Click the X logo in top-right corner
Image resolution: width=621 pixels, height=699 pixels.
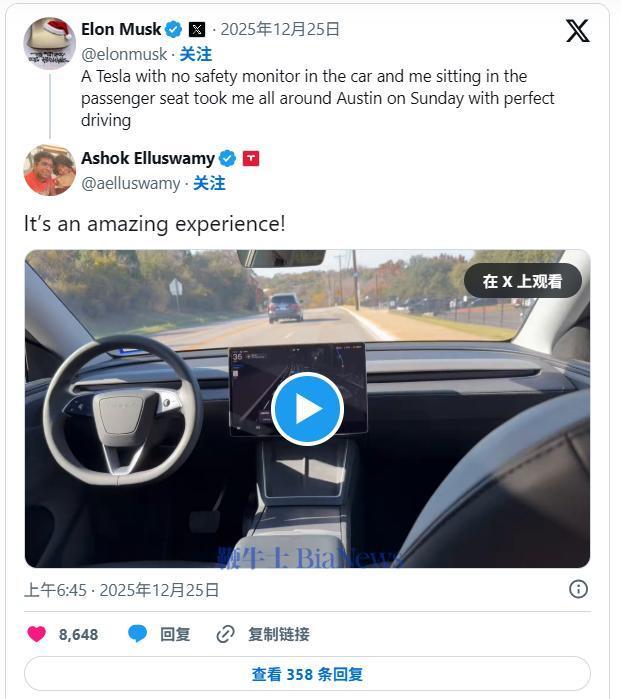point(577,31)
